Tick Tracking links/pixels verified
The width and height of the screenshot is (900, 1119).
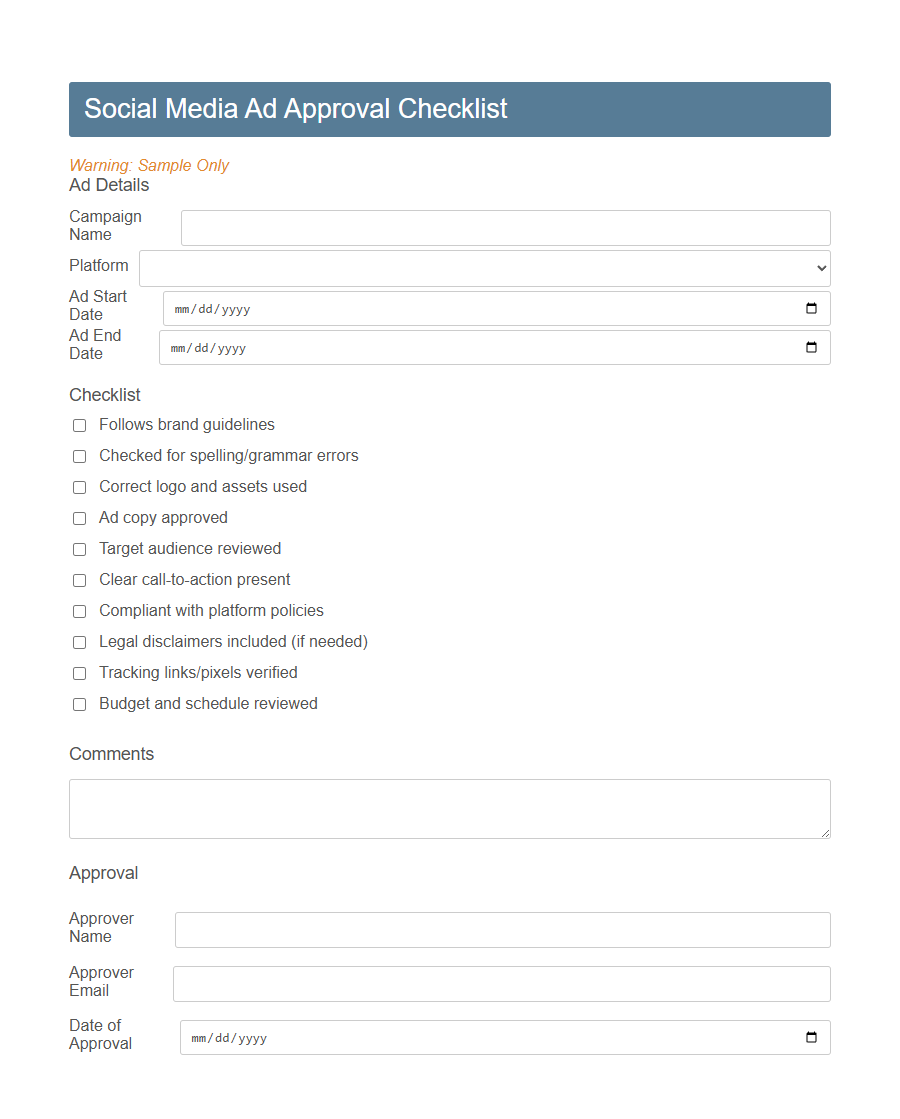click(x=79, y=673)
